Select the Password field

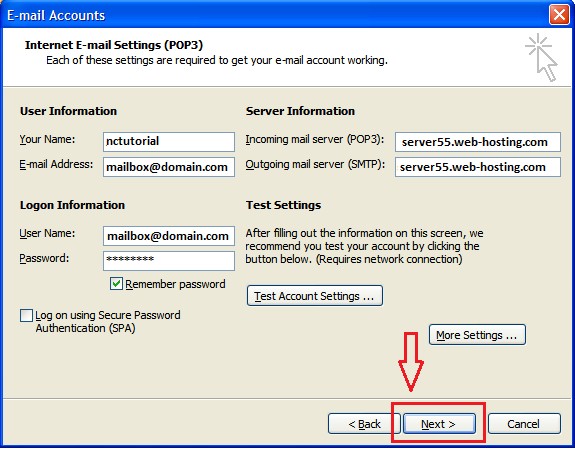[169, 260]
